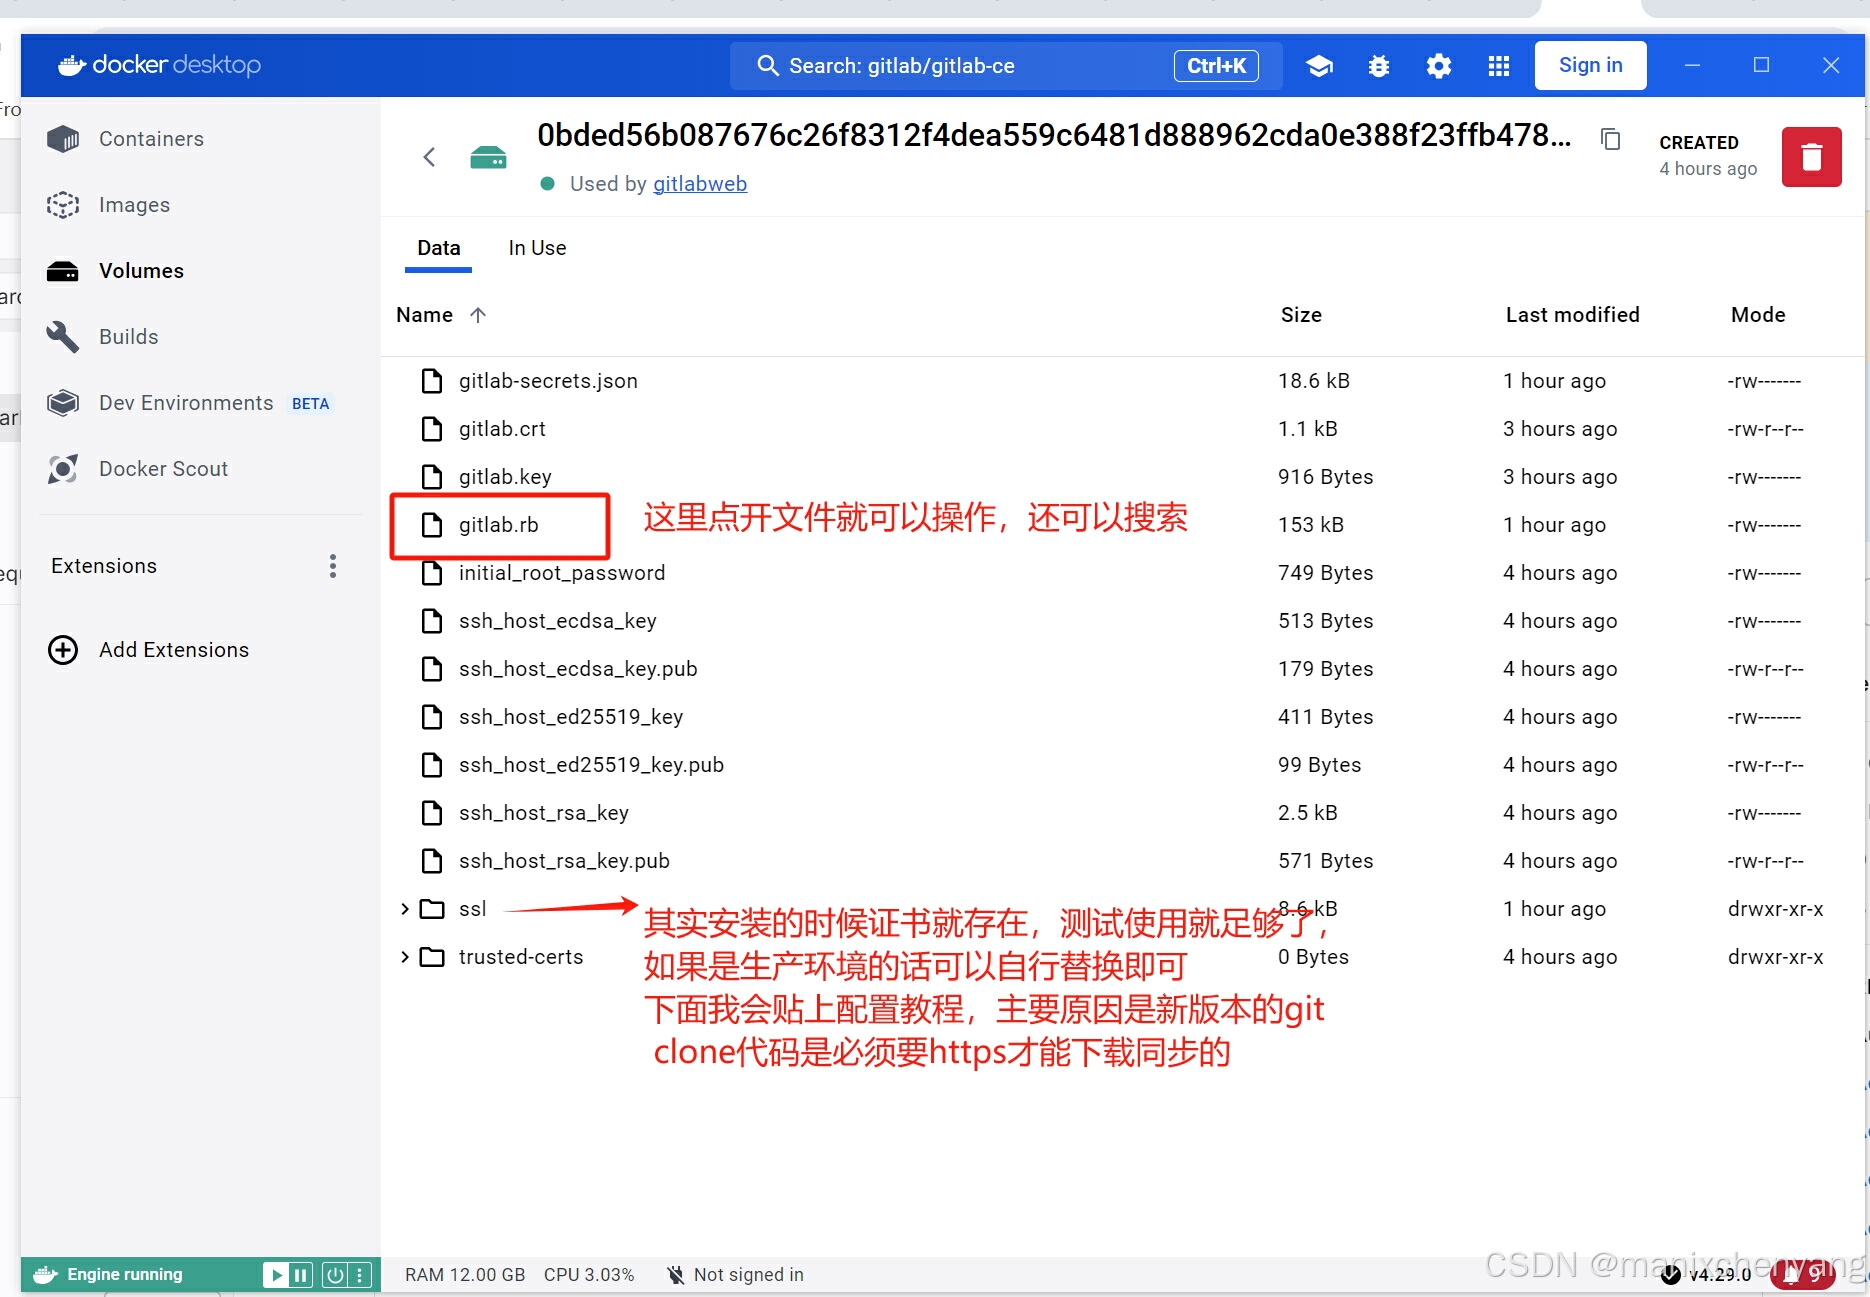Click the Ctrl+K shortcut badge

coord(1216,66)
